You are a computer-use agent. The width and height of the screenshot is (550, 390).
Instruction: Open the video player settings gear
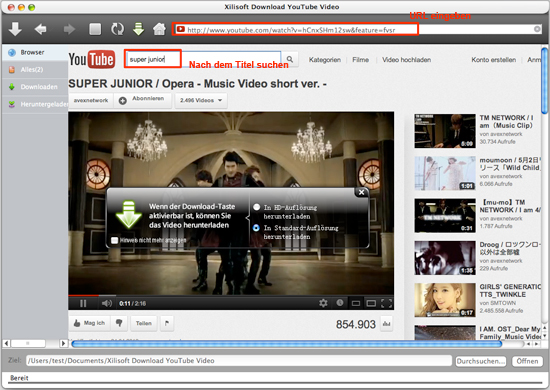coord(323,303)
